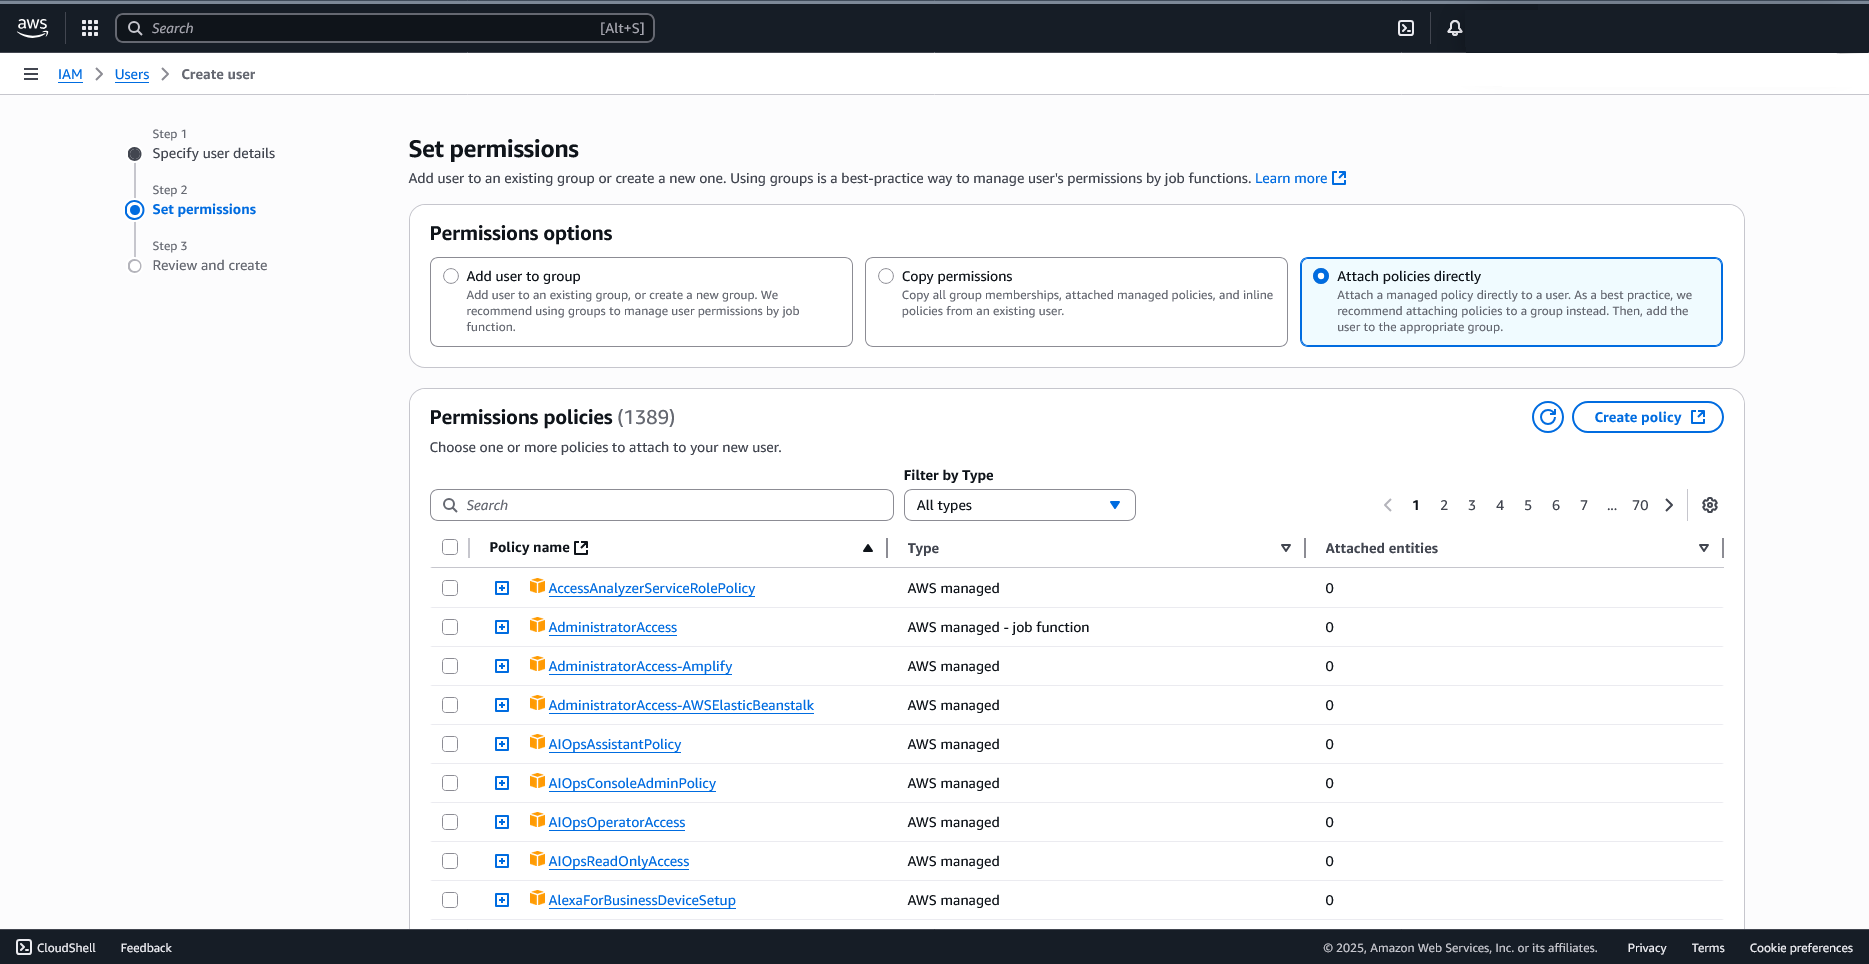Open the AIOpsReadOnlyAccess policy link
The image size is (1869, 964).
pyautogui.click(x=618, y=861)
